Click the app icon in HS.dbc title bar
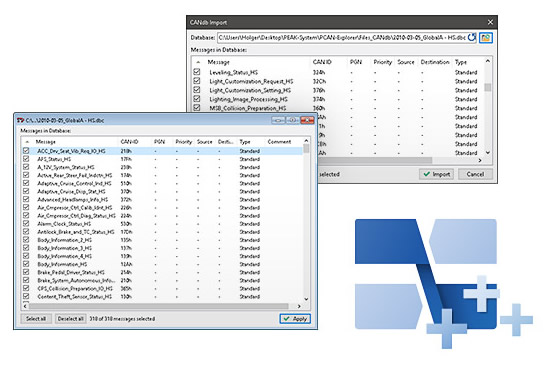Screen dimensions: 548x367 tap(21, 121)
